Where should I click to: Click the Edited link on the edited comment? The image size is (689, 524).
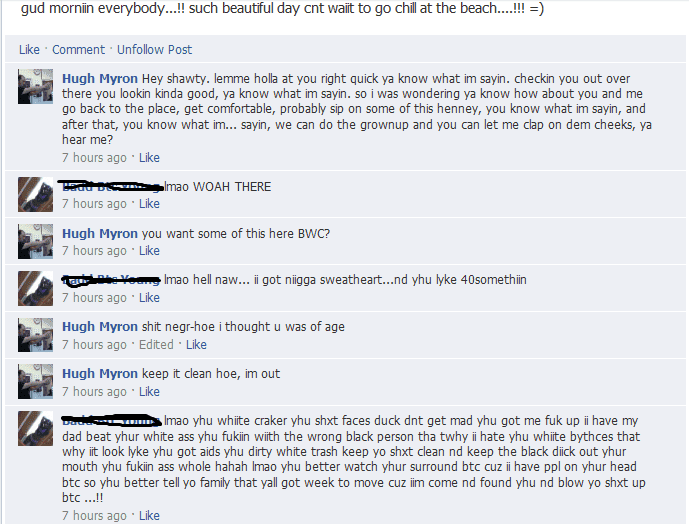tap(156, 345)
